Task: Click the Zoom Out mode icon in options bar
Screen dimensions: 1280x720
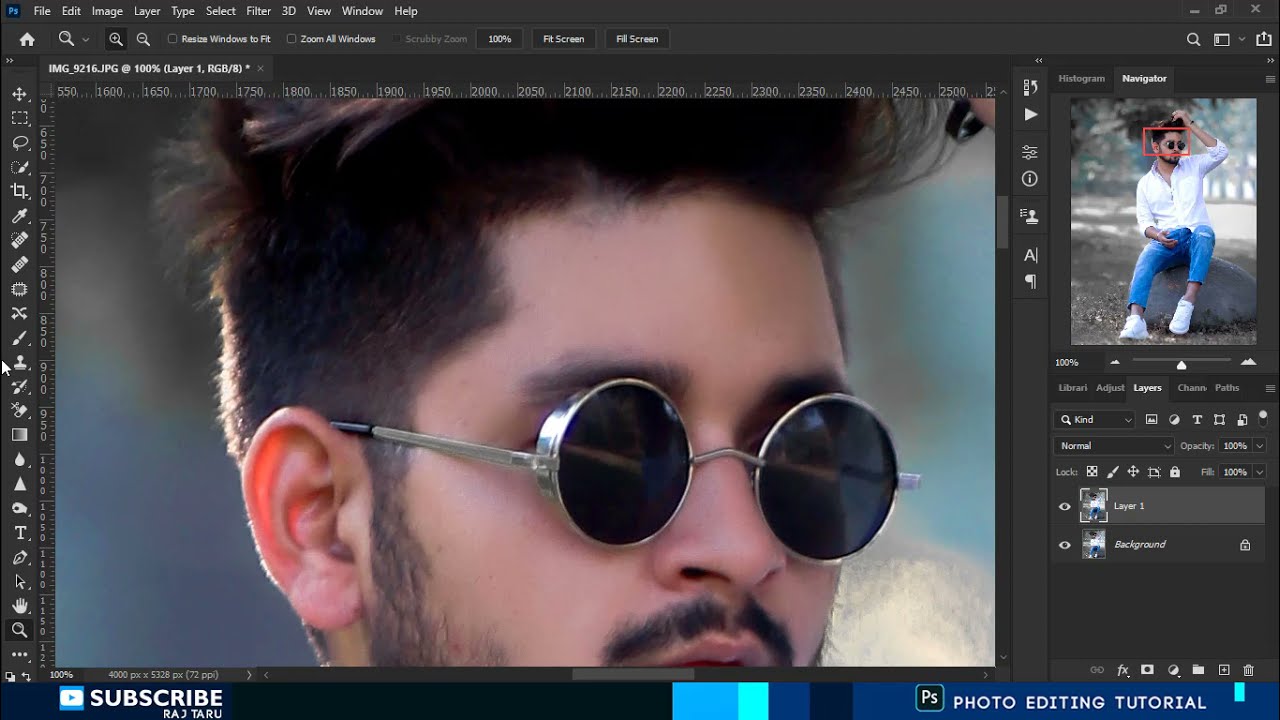Action: click(x=143, y=39)
